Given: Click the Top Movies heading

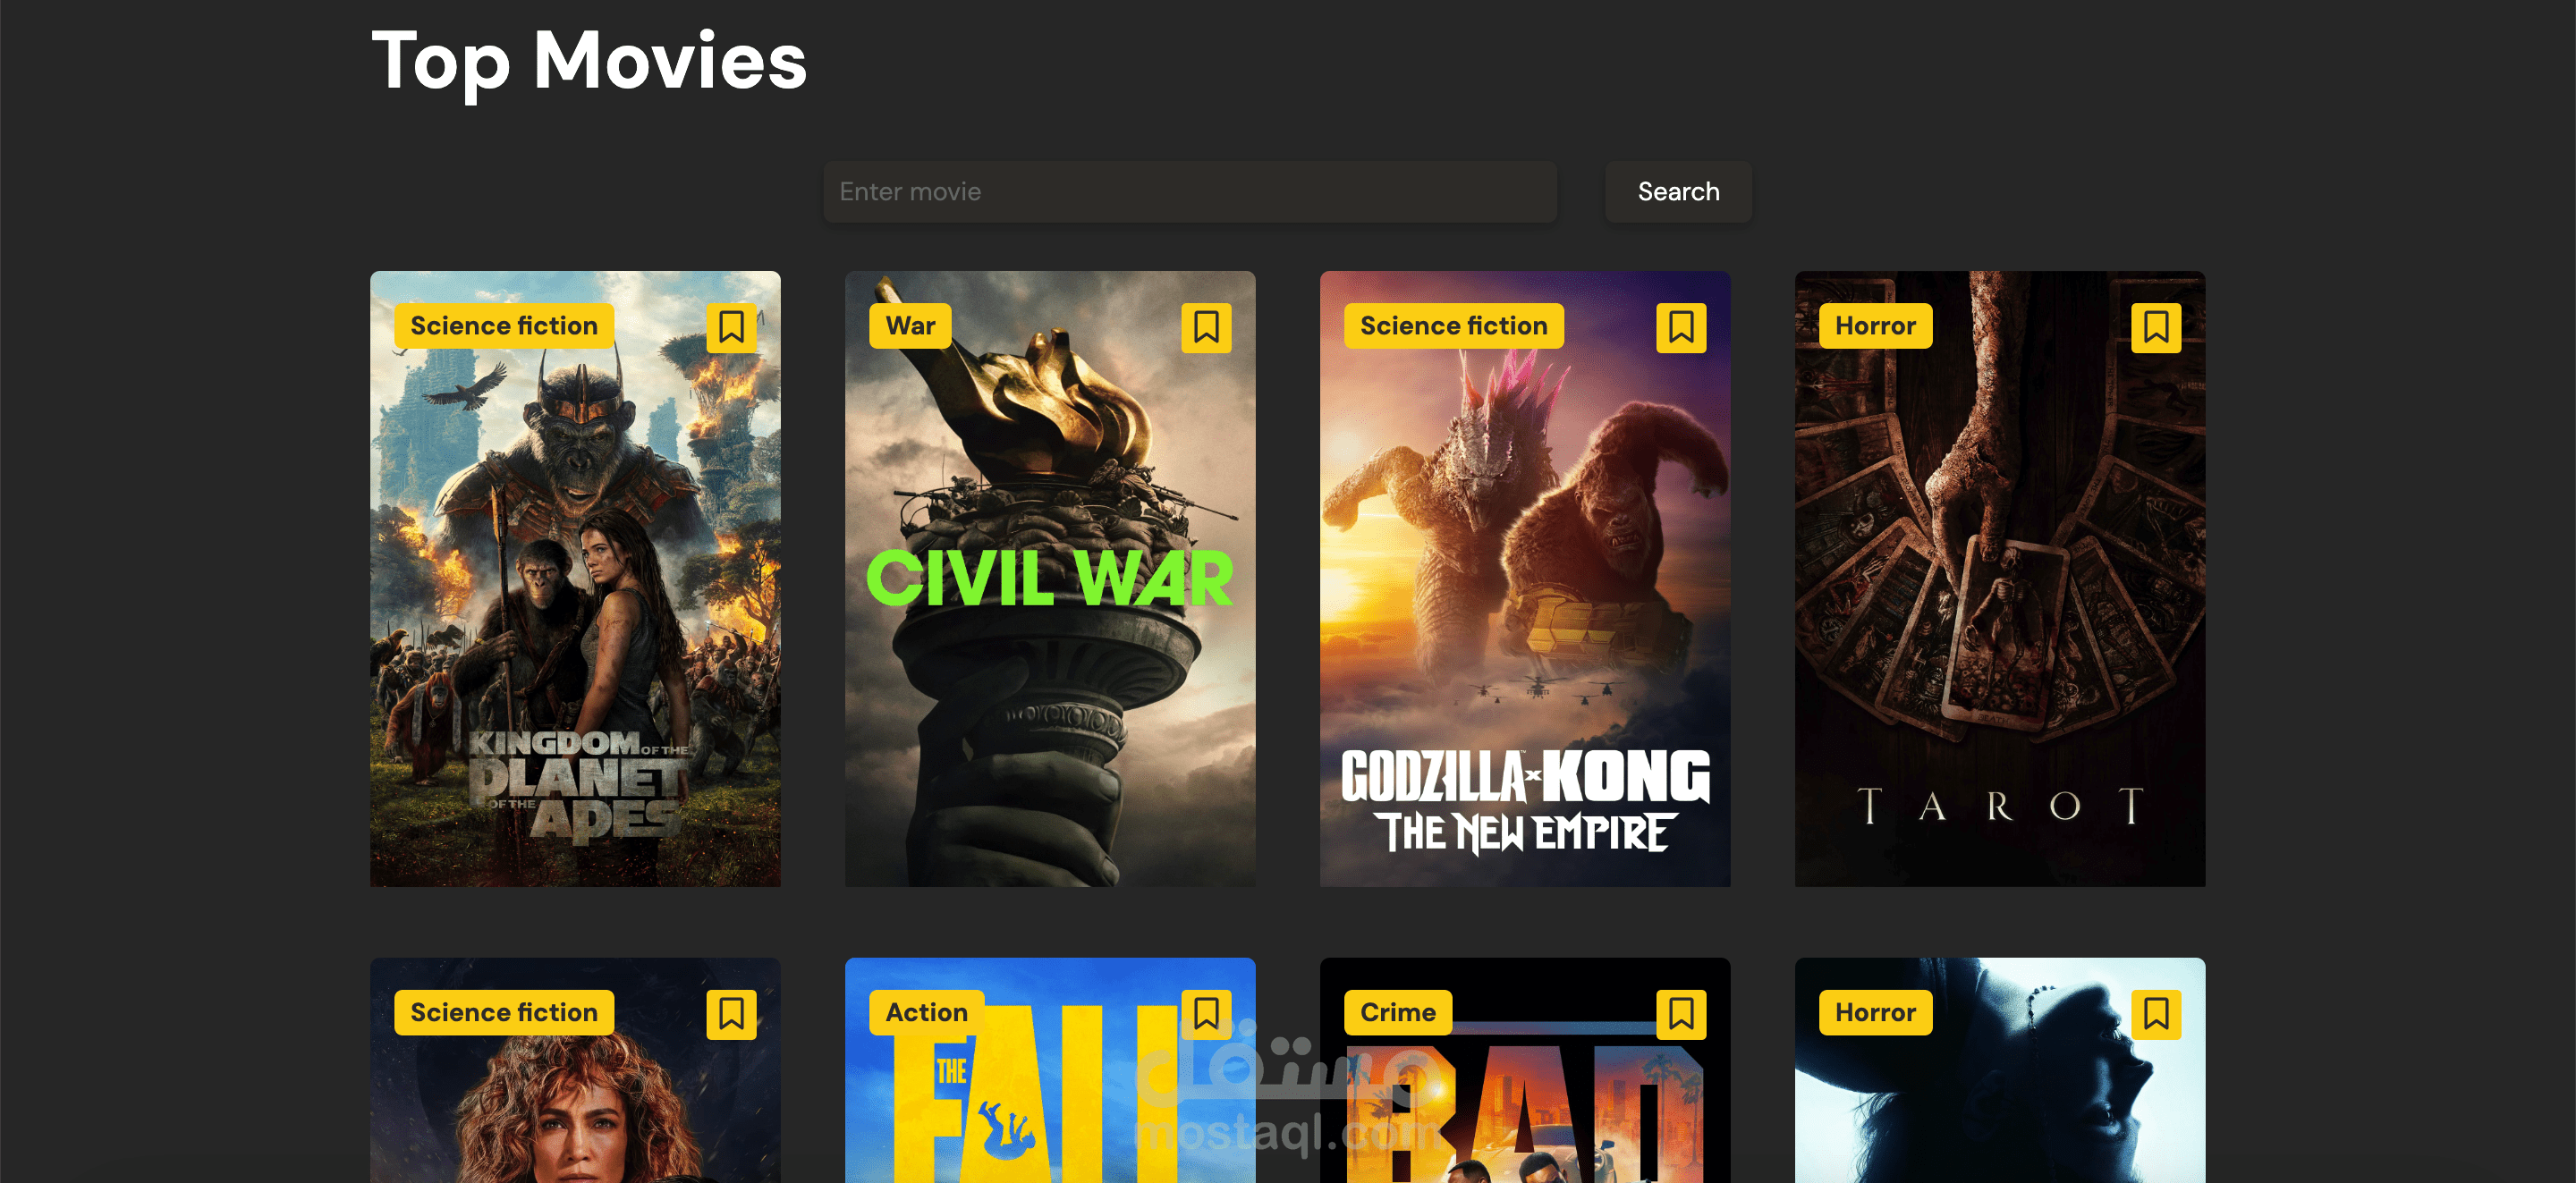Looking at the screenshot, I should (x=589, y=61).
